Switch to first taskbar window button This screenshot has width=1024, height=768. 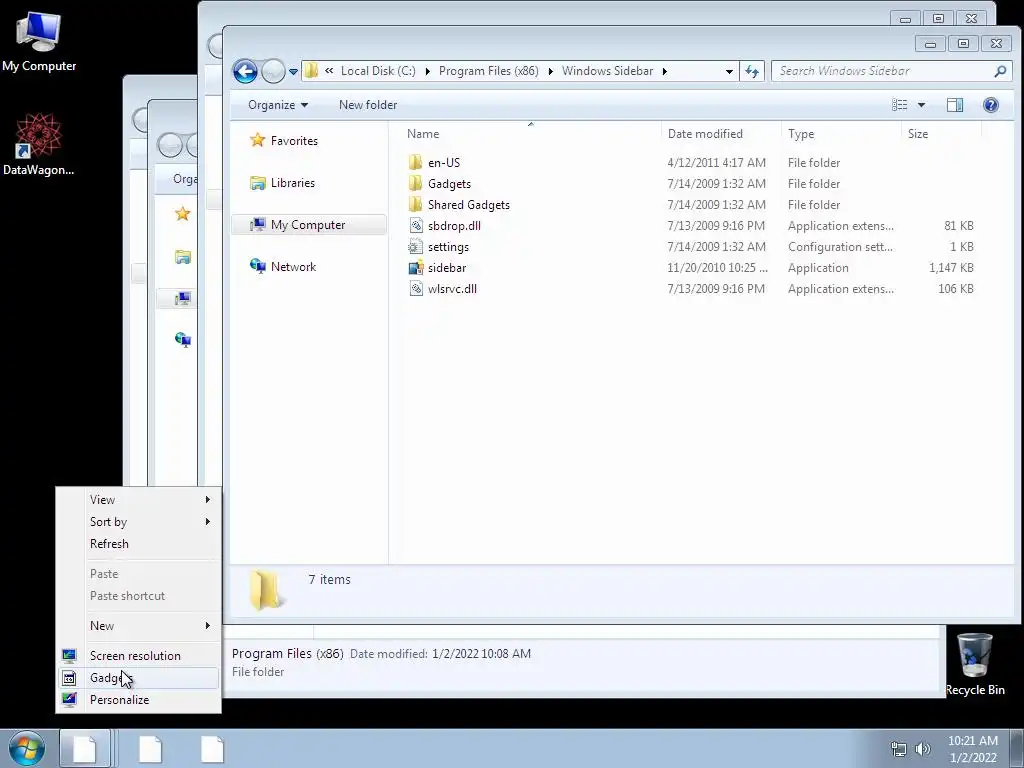(85, 748)
